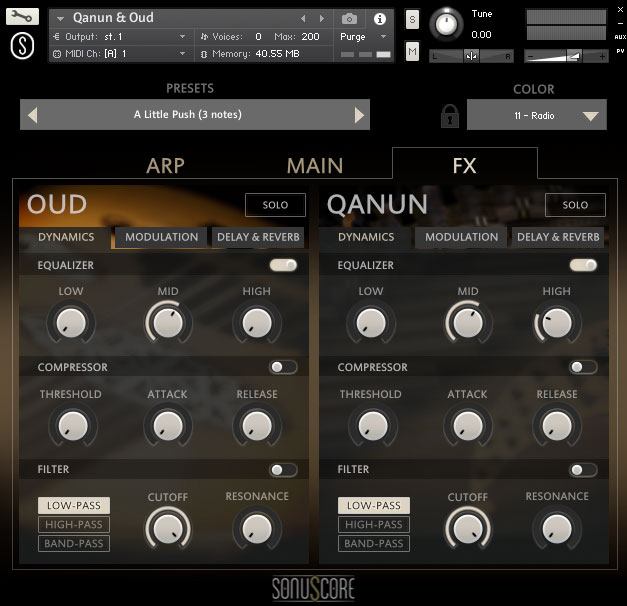Toggle the QANUN Equalizer switch
The width and height of the screenshot is (627, 606).
tap(583, 265)
